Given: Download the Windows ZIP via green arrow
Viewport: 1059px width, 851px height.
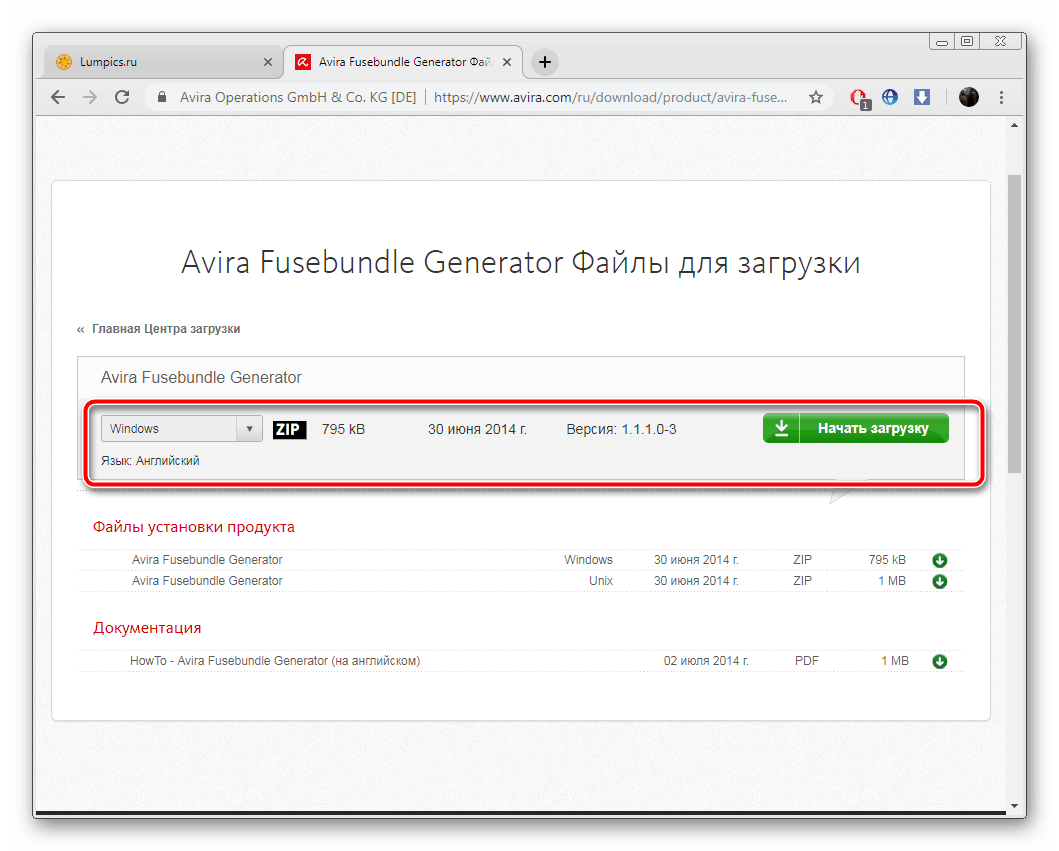Looking at the screenshot, I should 939,560.
